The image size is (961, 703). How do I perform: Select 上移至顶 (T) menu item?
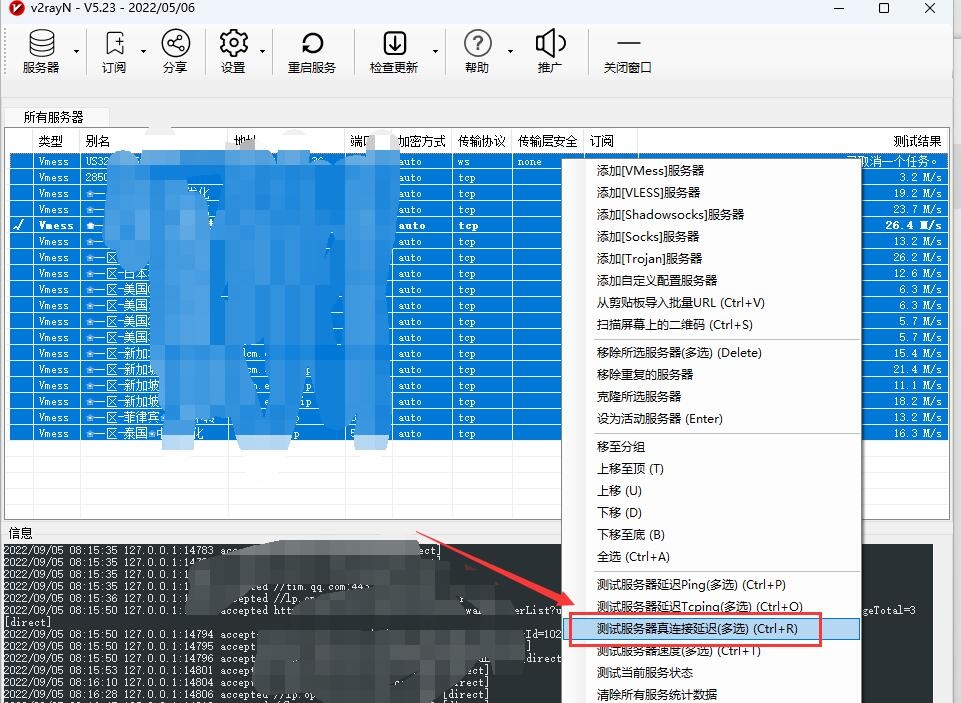point(630,469)
